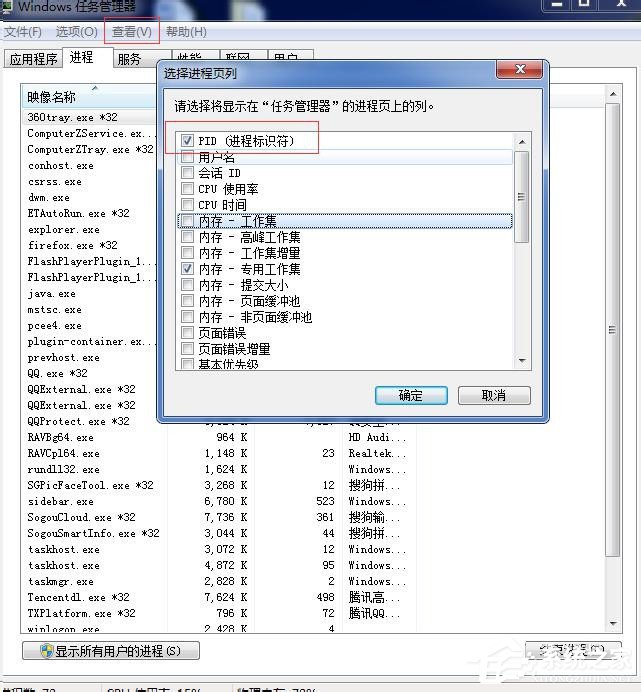641x692 pixels.
Task: Select process RAVBg64.exe
Action: (x=60, y=437)
